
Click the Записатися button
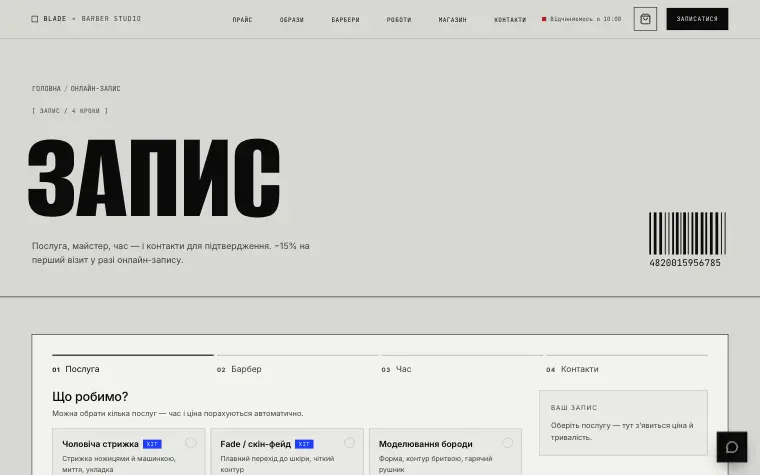697,19
